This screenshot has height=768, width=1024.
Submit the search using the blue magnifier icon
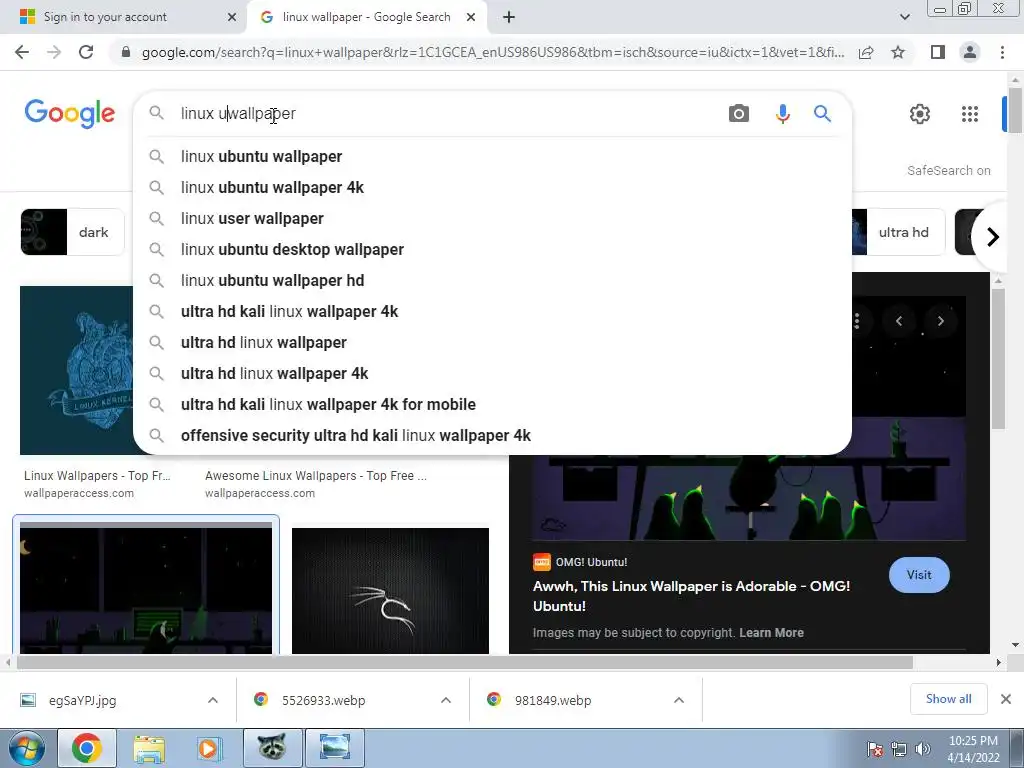tap(822, 114)
